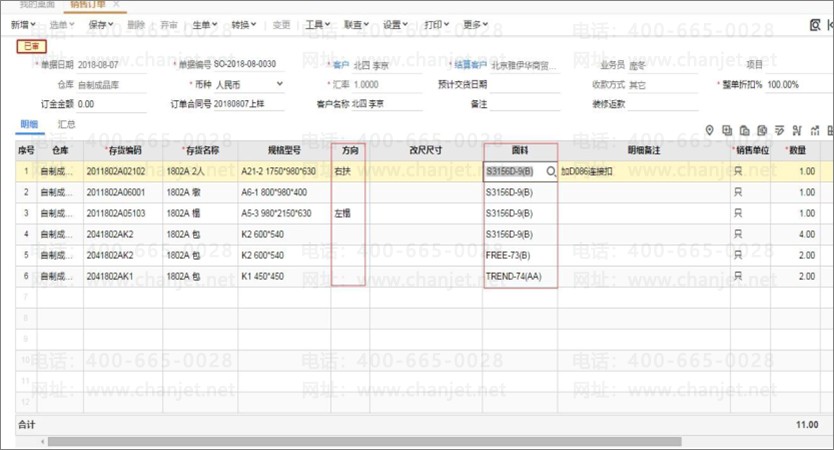Screen dimensions: 834x450
Task: Click the 业务员 input field
Action: (x=663, y=65)
